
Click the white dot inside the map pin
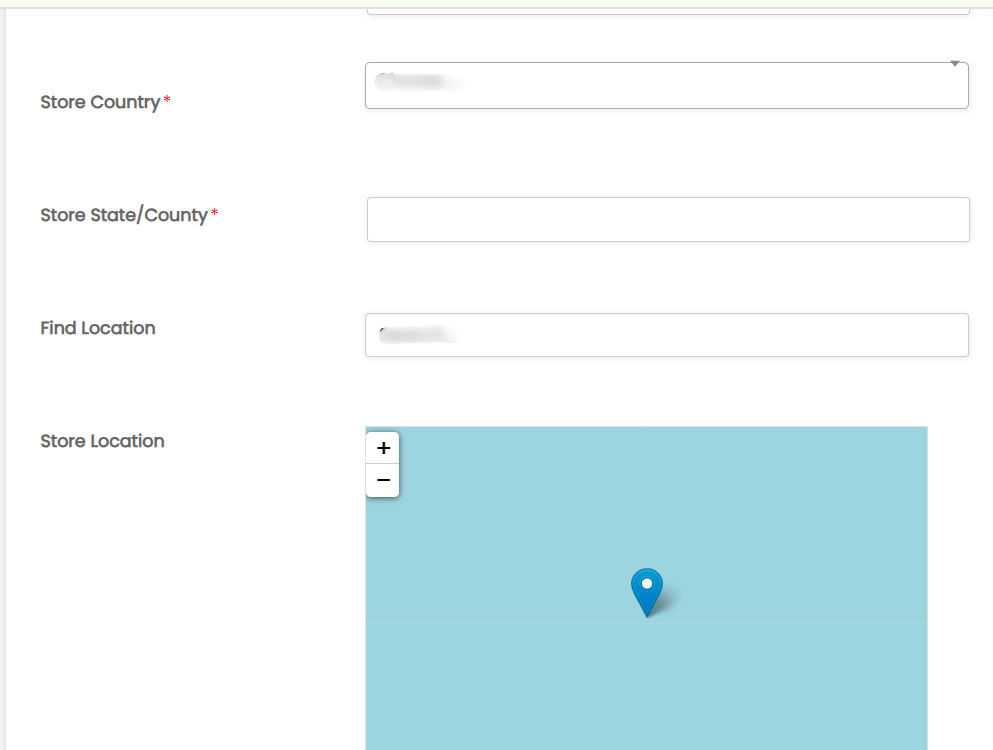(647, 583)
